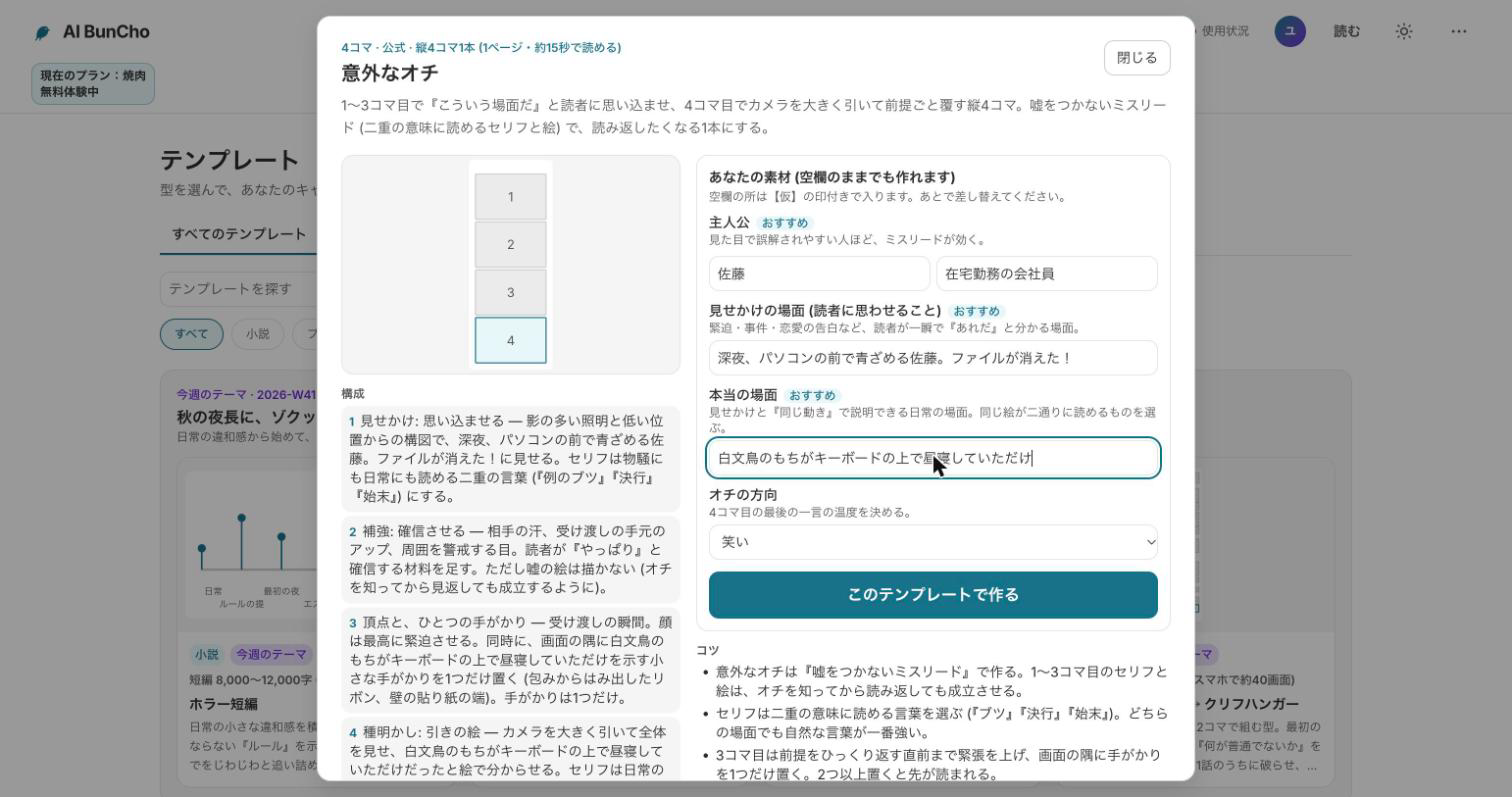Open the three-dots more menu
Viewport: 1512px width, 797px height.
click(1459, 32)
